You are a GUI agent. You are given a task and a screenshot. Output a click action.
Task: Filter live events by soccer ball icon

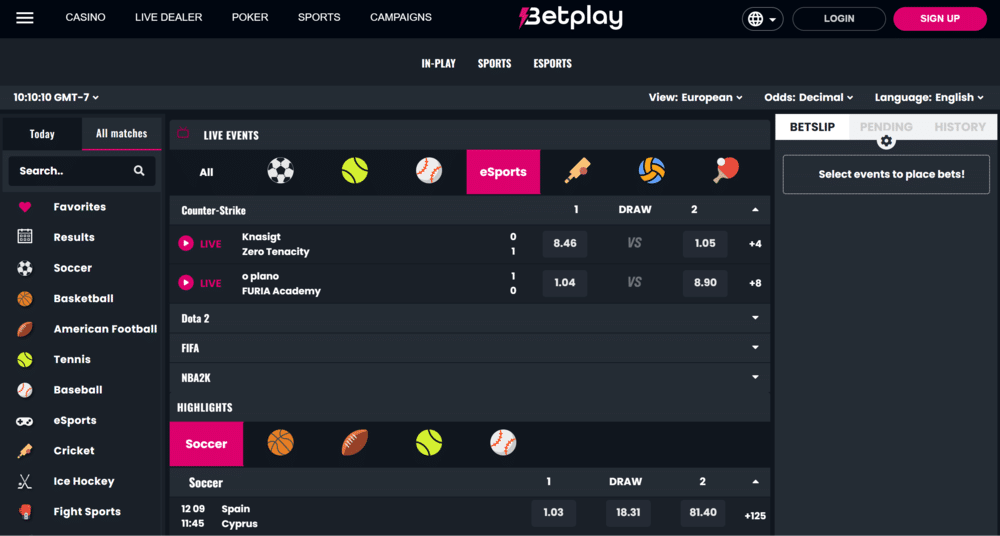click(280, 171)
